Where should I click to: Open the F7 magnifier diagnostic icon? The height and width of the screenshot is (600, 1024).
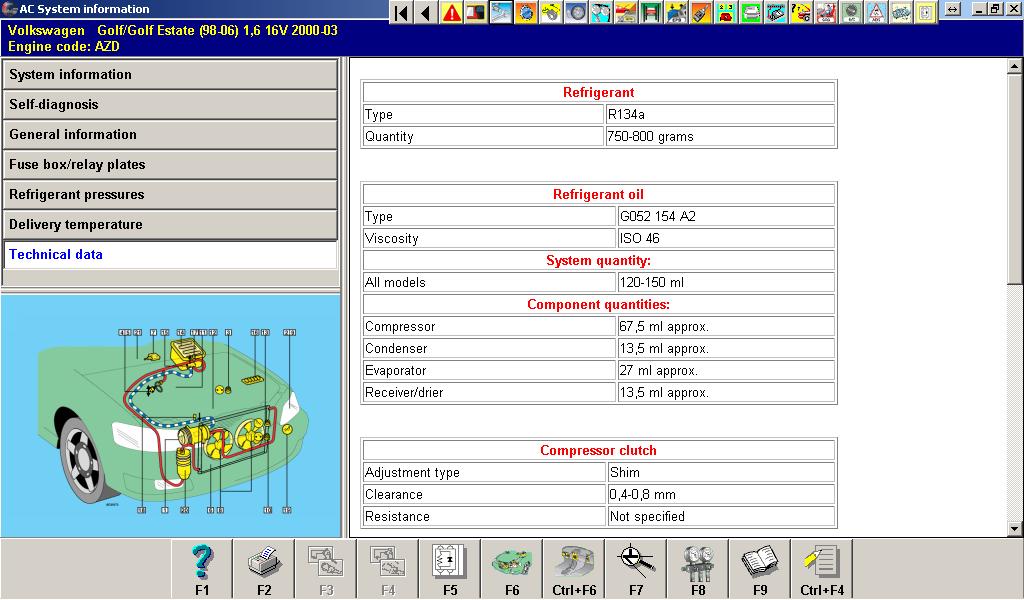[636, 569]
